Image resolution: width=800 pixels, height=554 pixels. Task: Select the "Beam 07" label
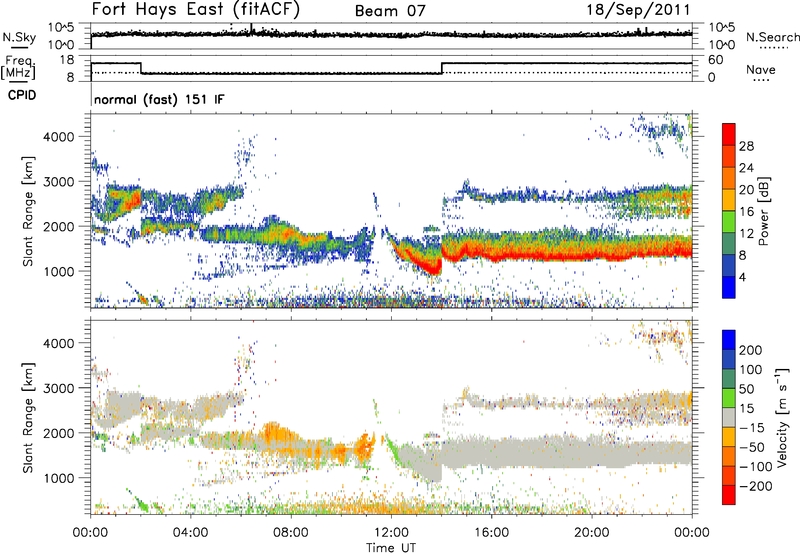(x=390, y=11)
